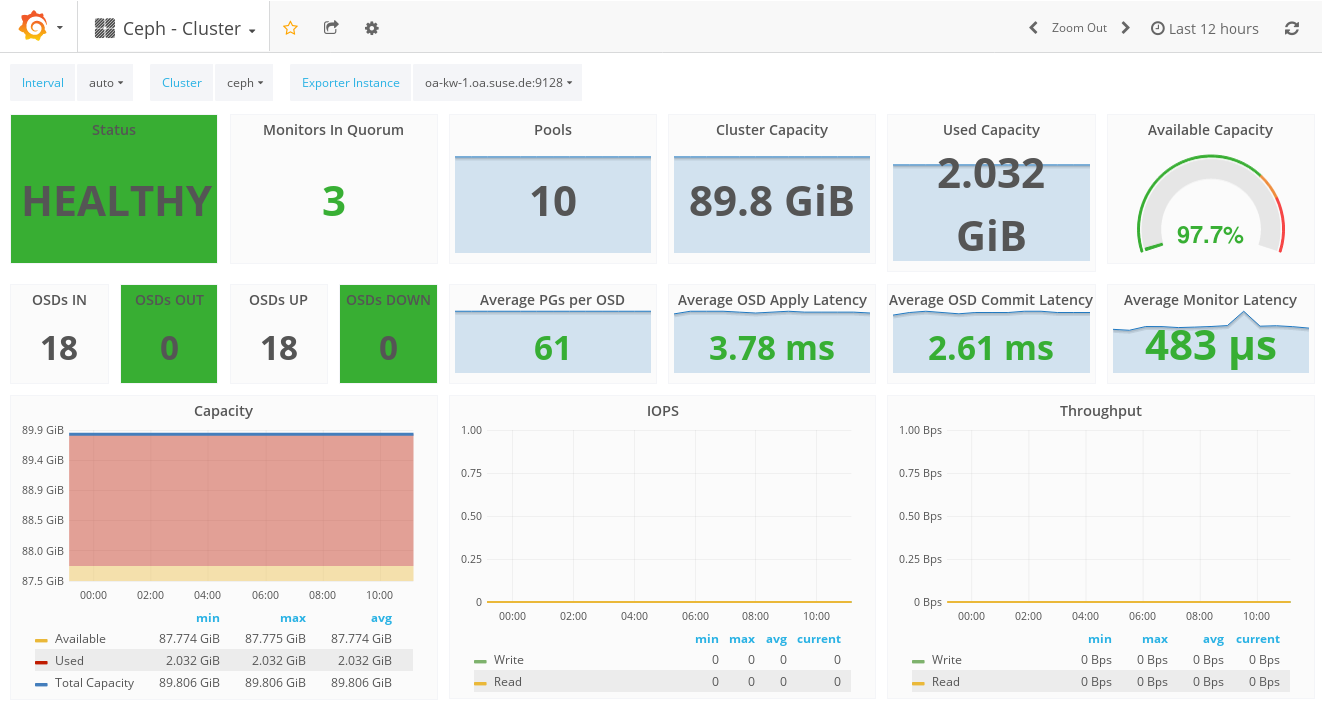
Task: Refresh the dashboard with refresh icon
Action: (1292, 28)
